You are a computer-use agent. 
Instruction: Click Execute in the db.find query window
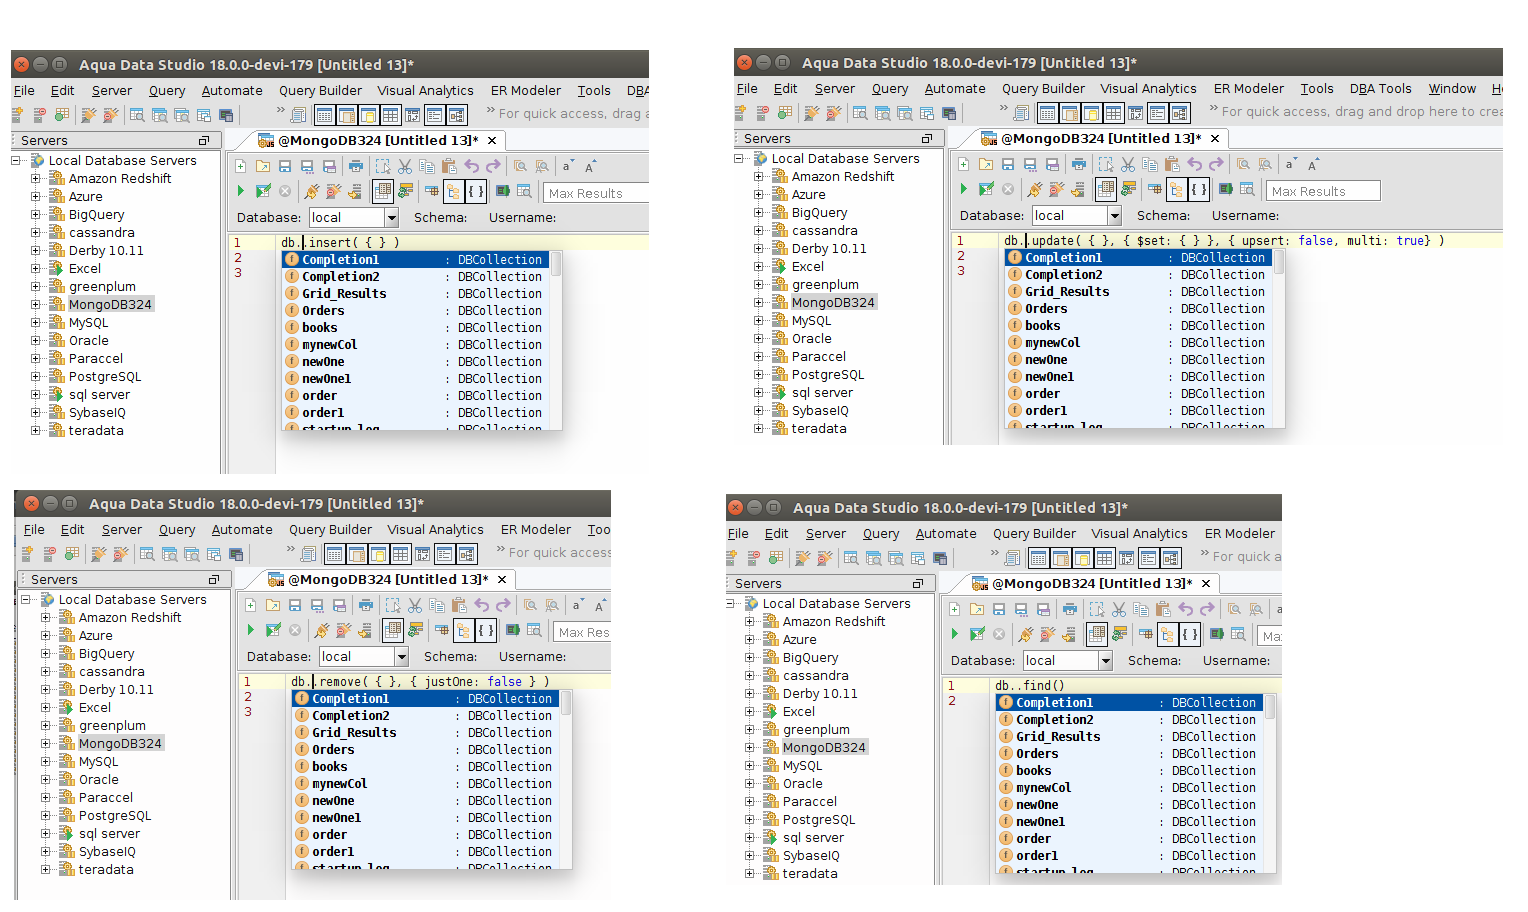point(955,634)
